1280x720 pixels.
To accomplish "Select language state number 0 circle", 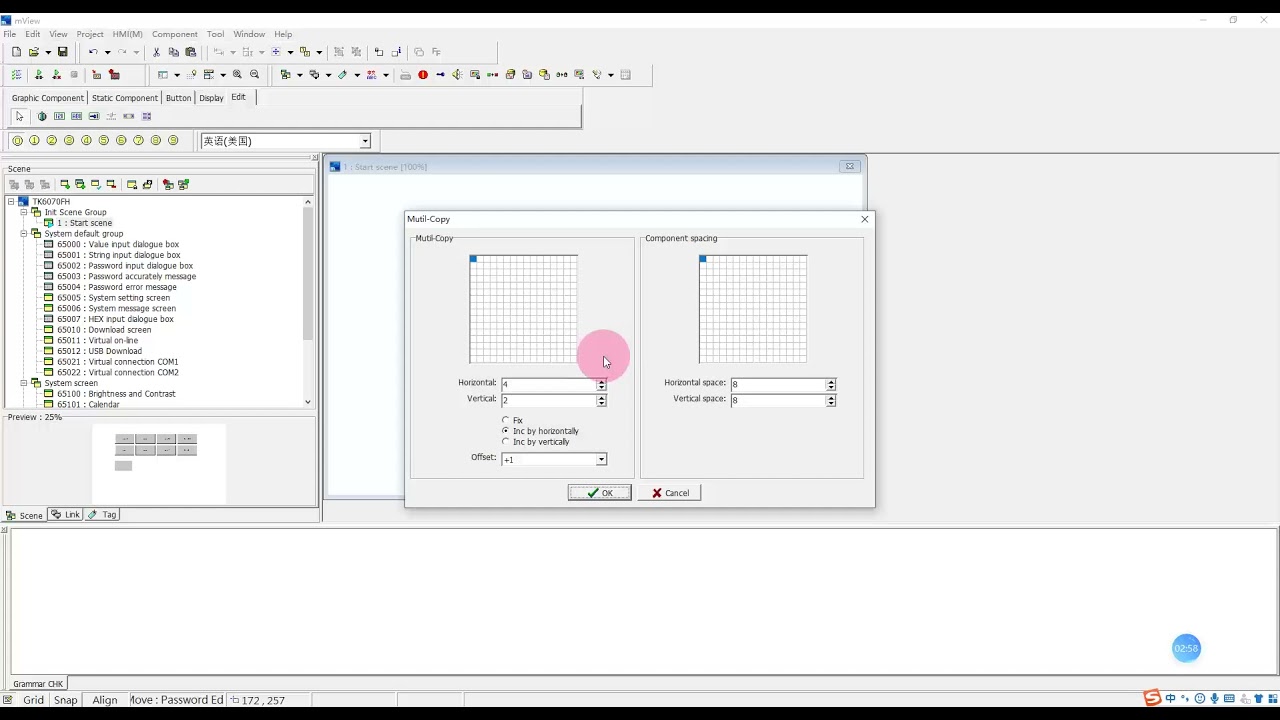I will coord(17,141).
